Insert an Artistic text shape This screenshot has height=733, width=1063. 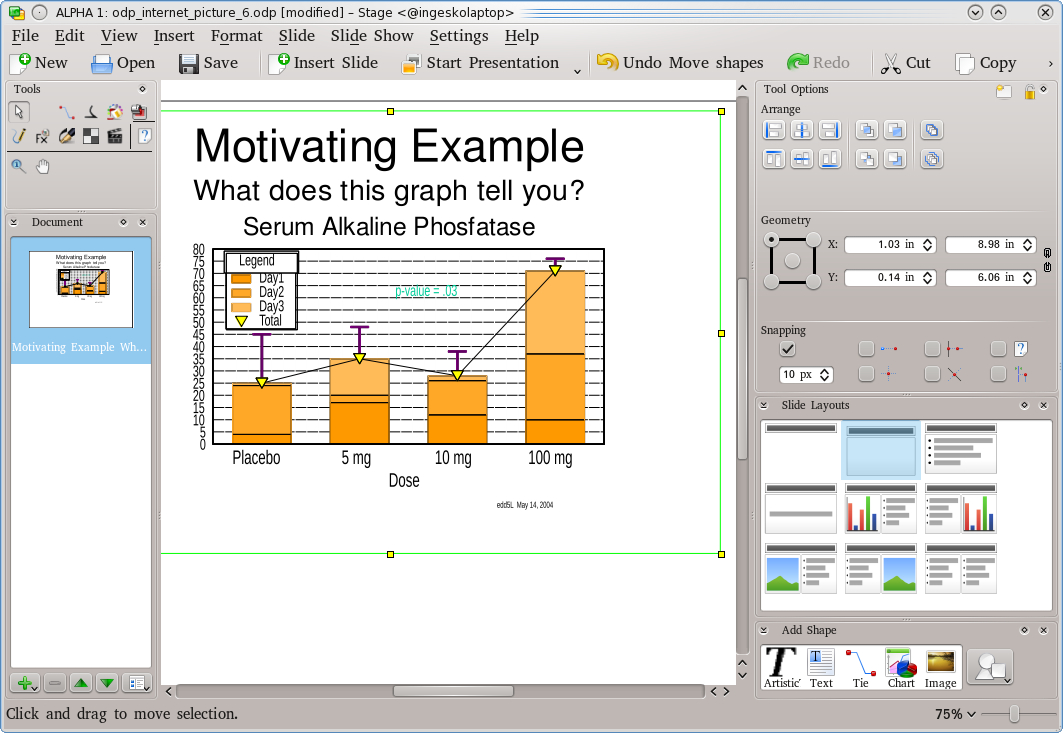tap(781, 667)
